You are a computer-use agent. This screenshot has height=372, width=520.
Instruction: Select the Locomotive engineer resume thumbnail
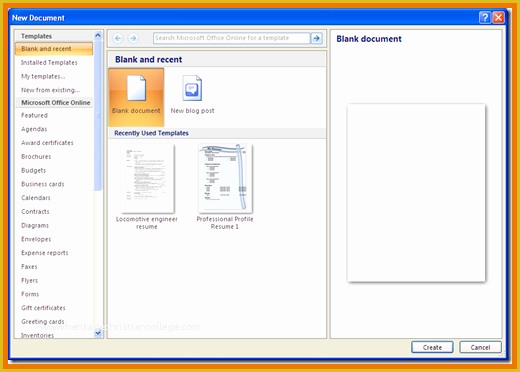148,178
